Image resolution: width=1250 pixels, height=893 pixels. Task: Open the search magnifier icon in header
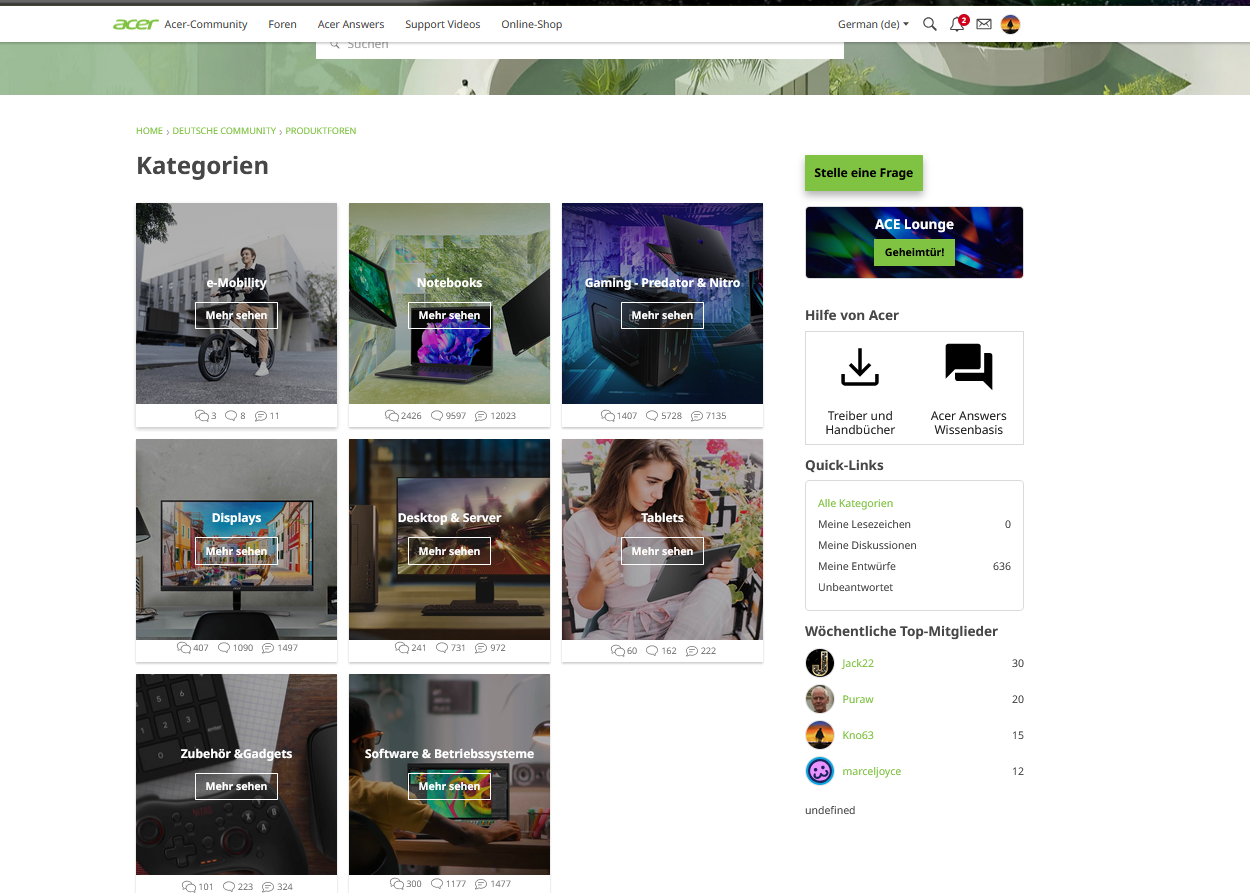(930, 24)
